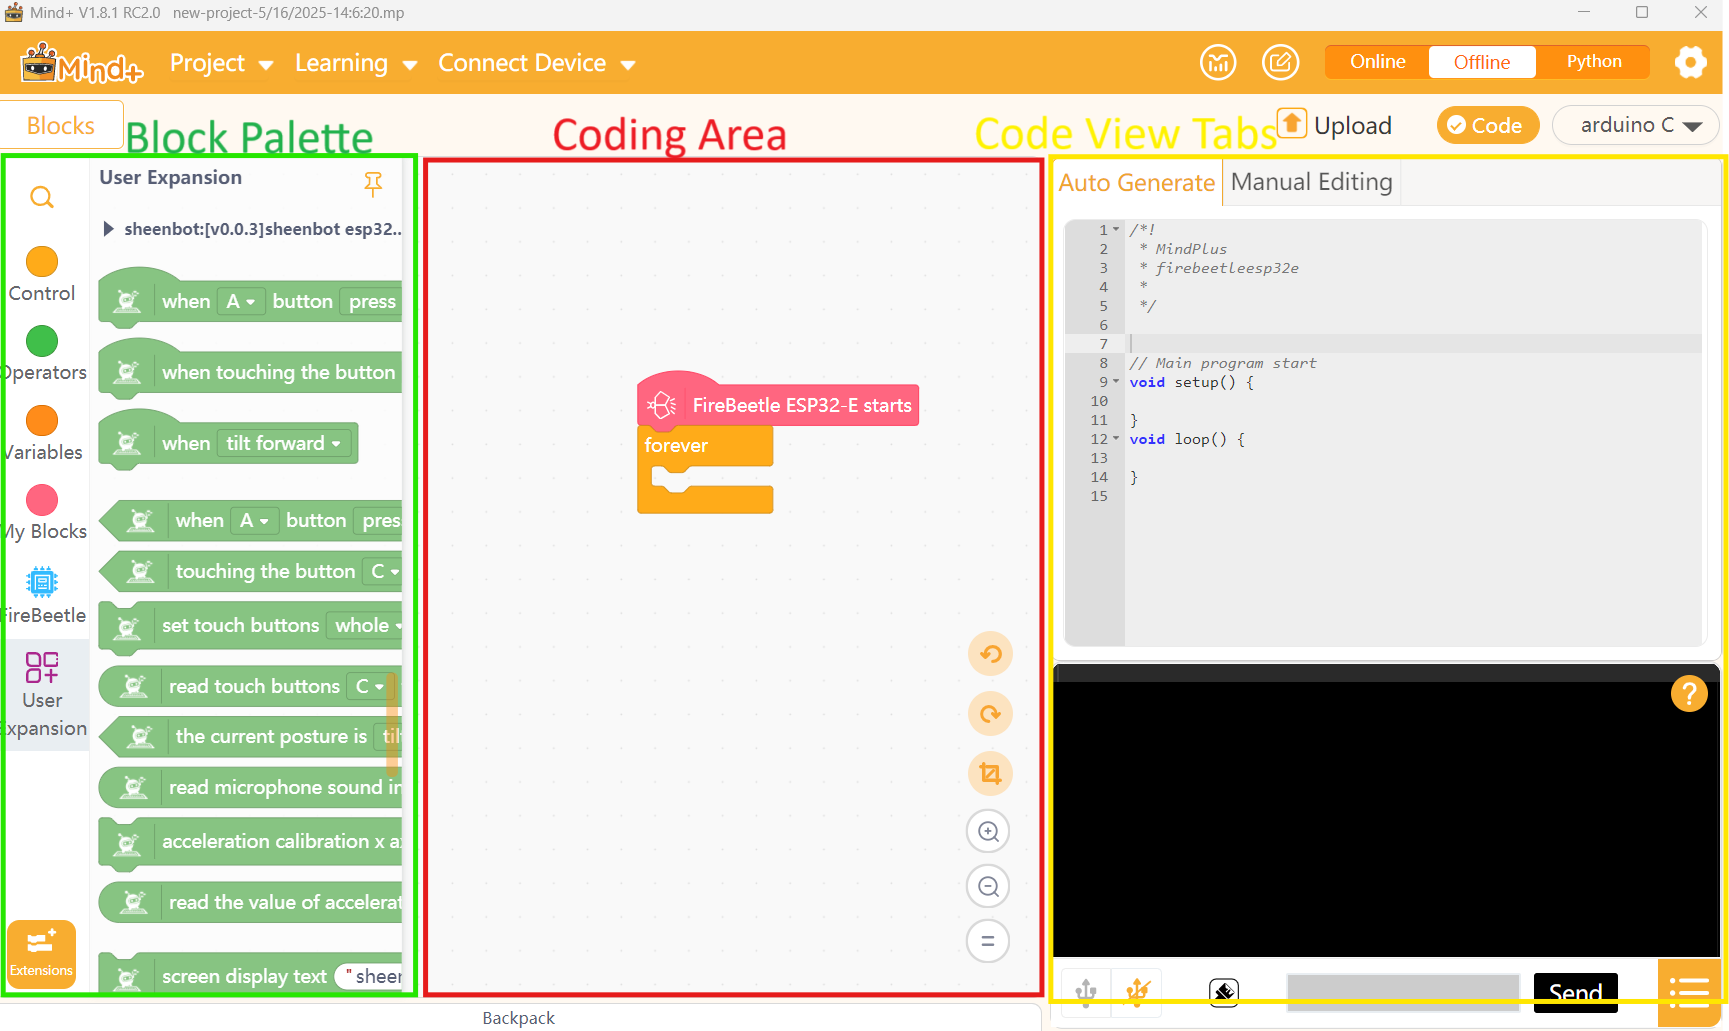This screenshot has width=1729, height=1031.
Task: Select the Control block category
Action: pyautogui.click(x=42, y=275)
